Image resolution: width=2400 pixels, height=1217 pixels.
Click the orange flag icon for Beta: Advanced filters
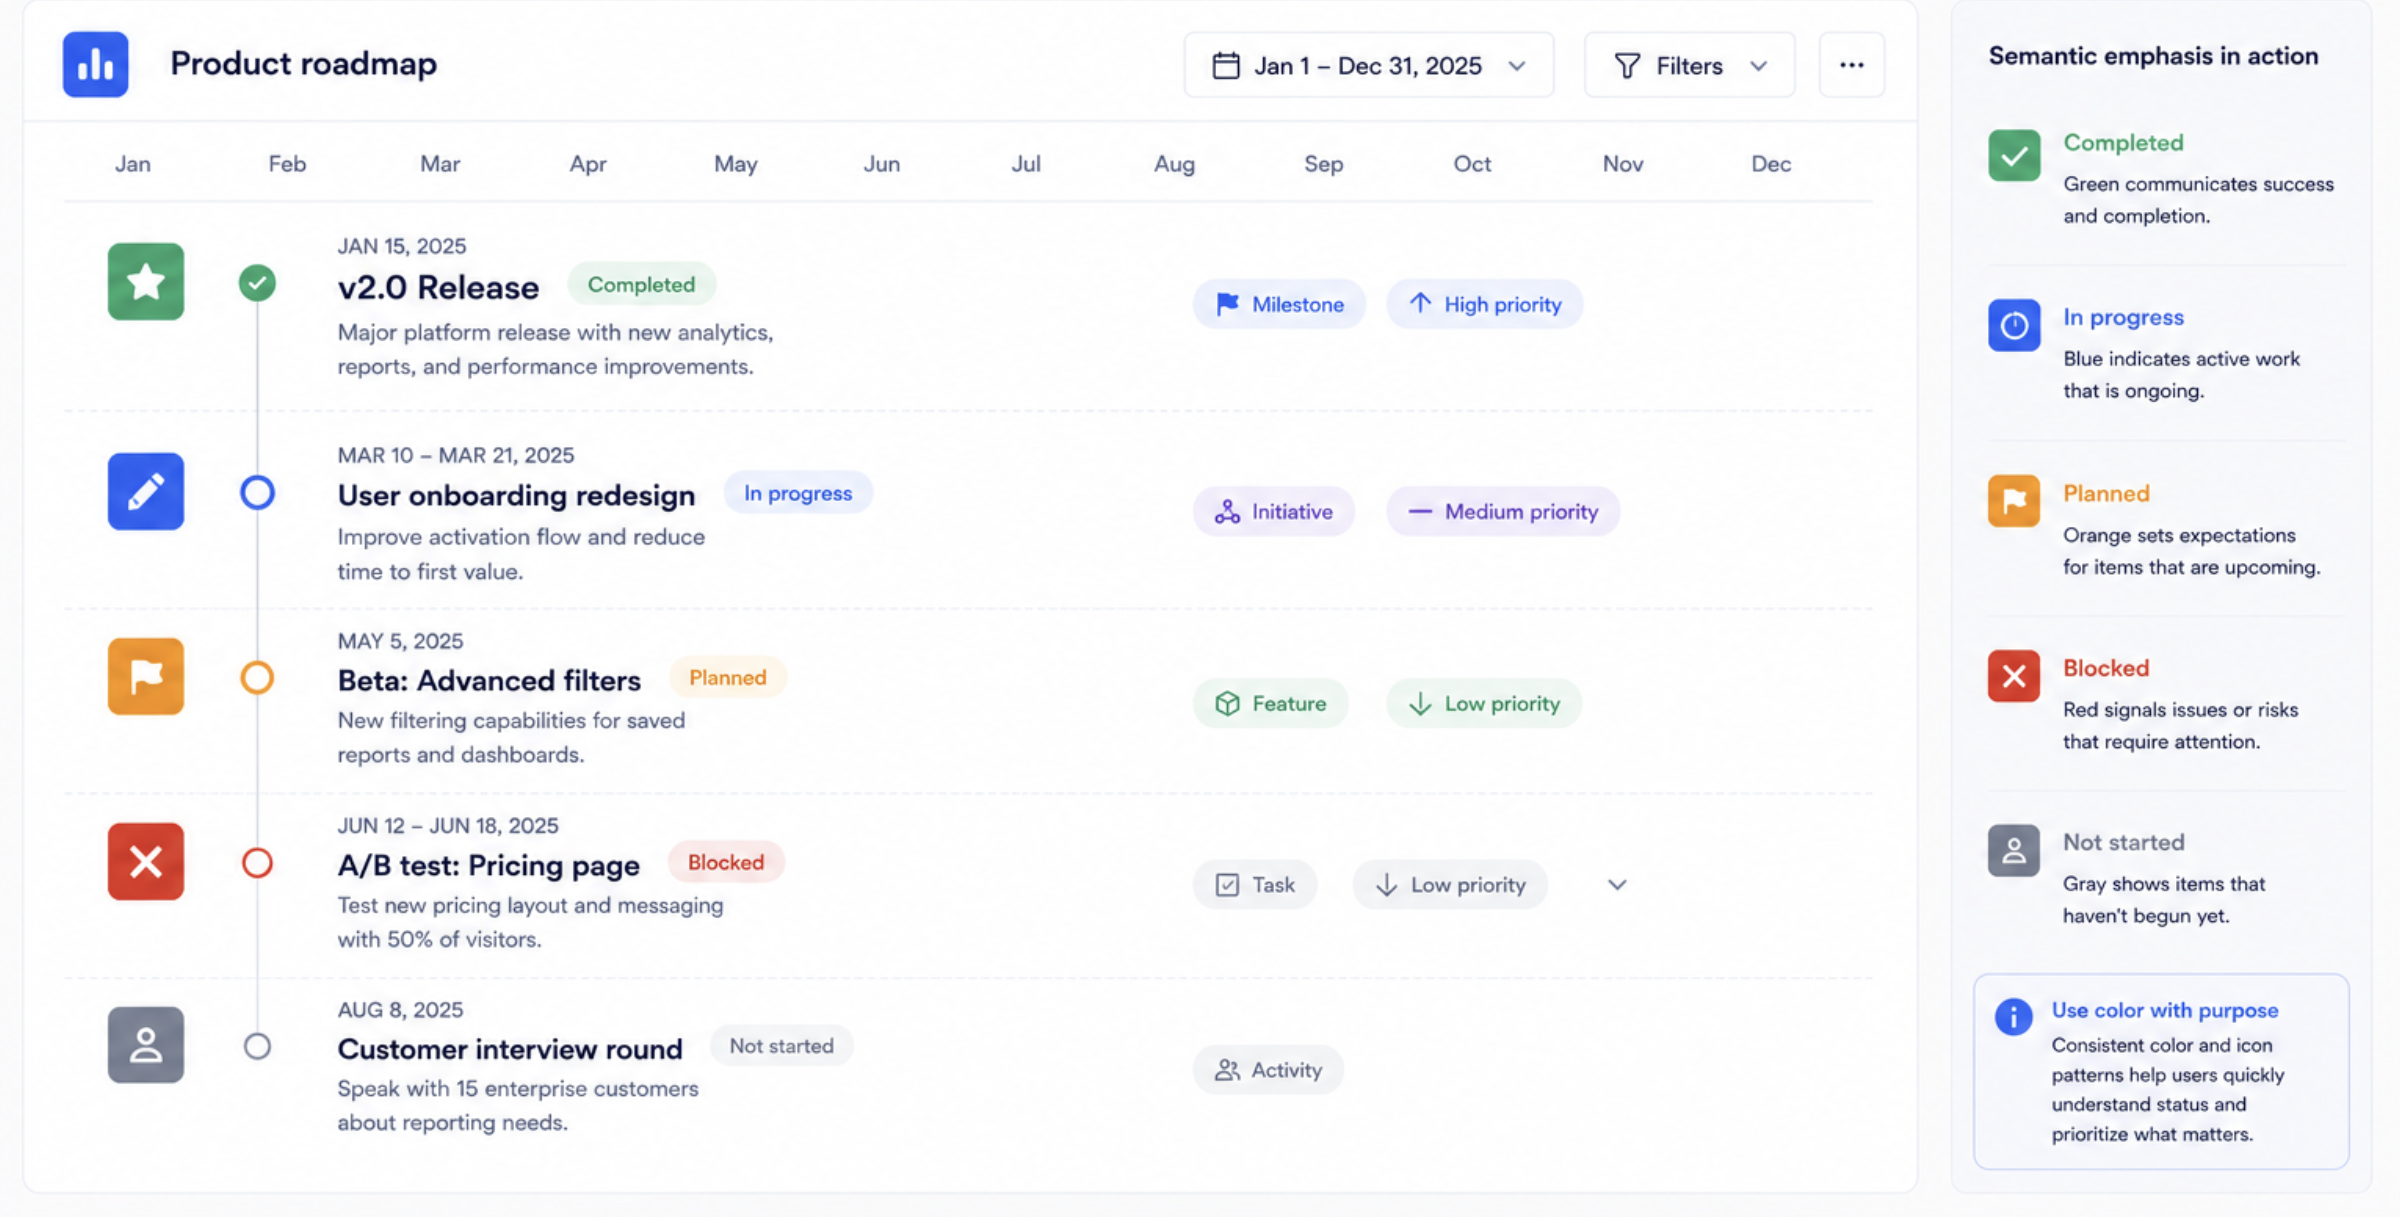click(x=146, y=677)
